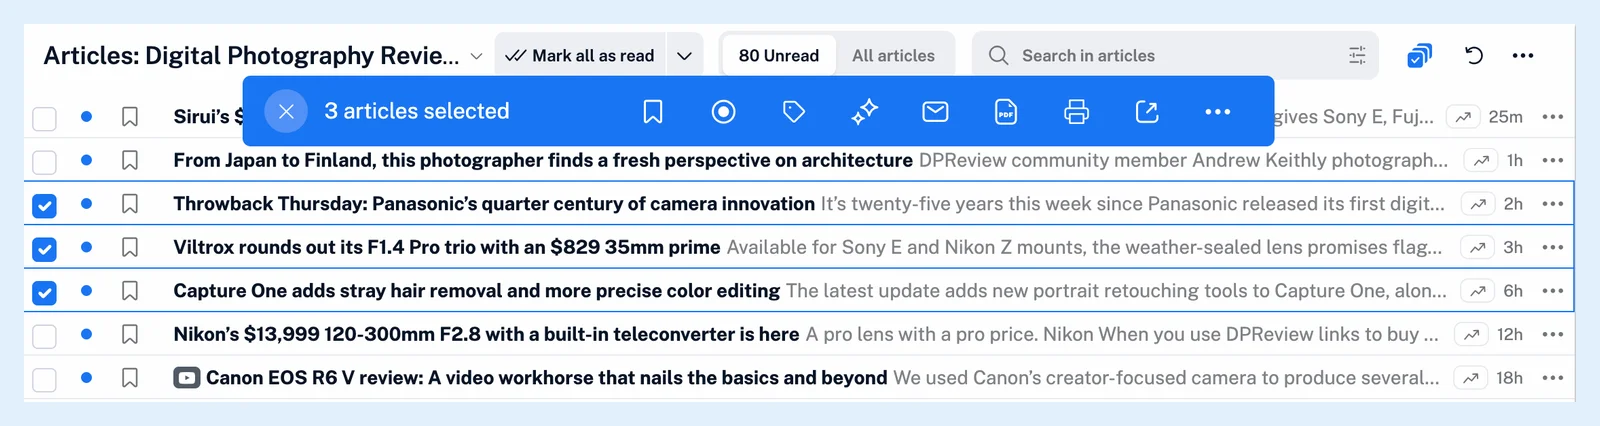
Task: Print the selected articles
Action: (1076, 111)
